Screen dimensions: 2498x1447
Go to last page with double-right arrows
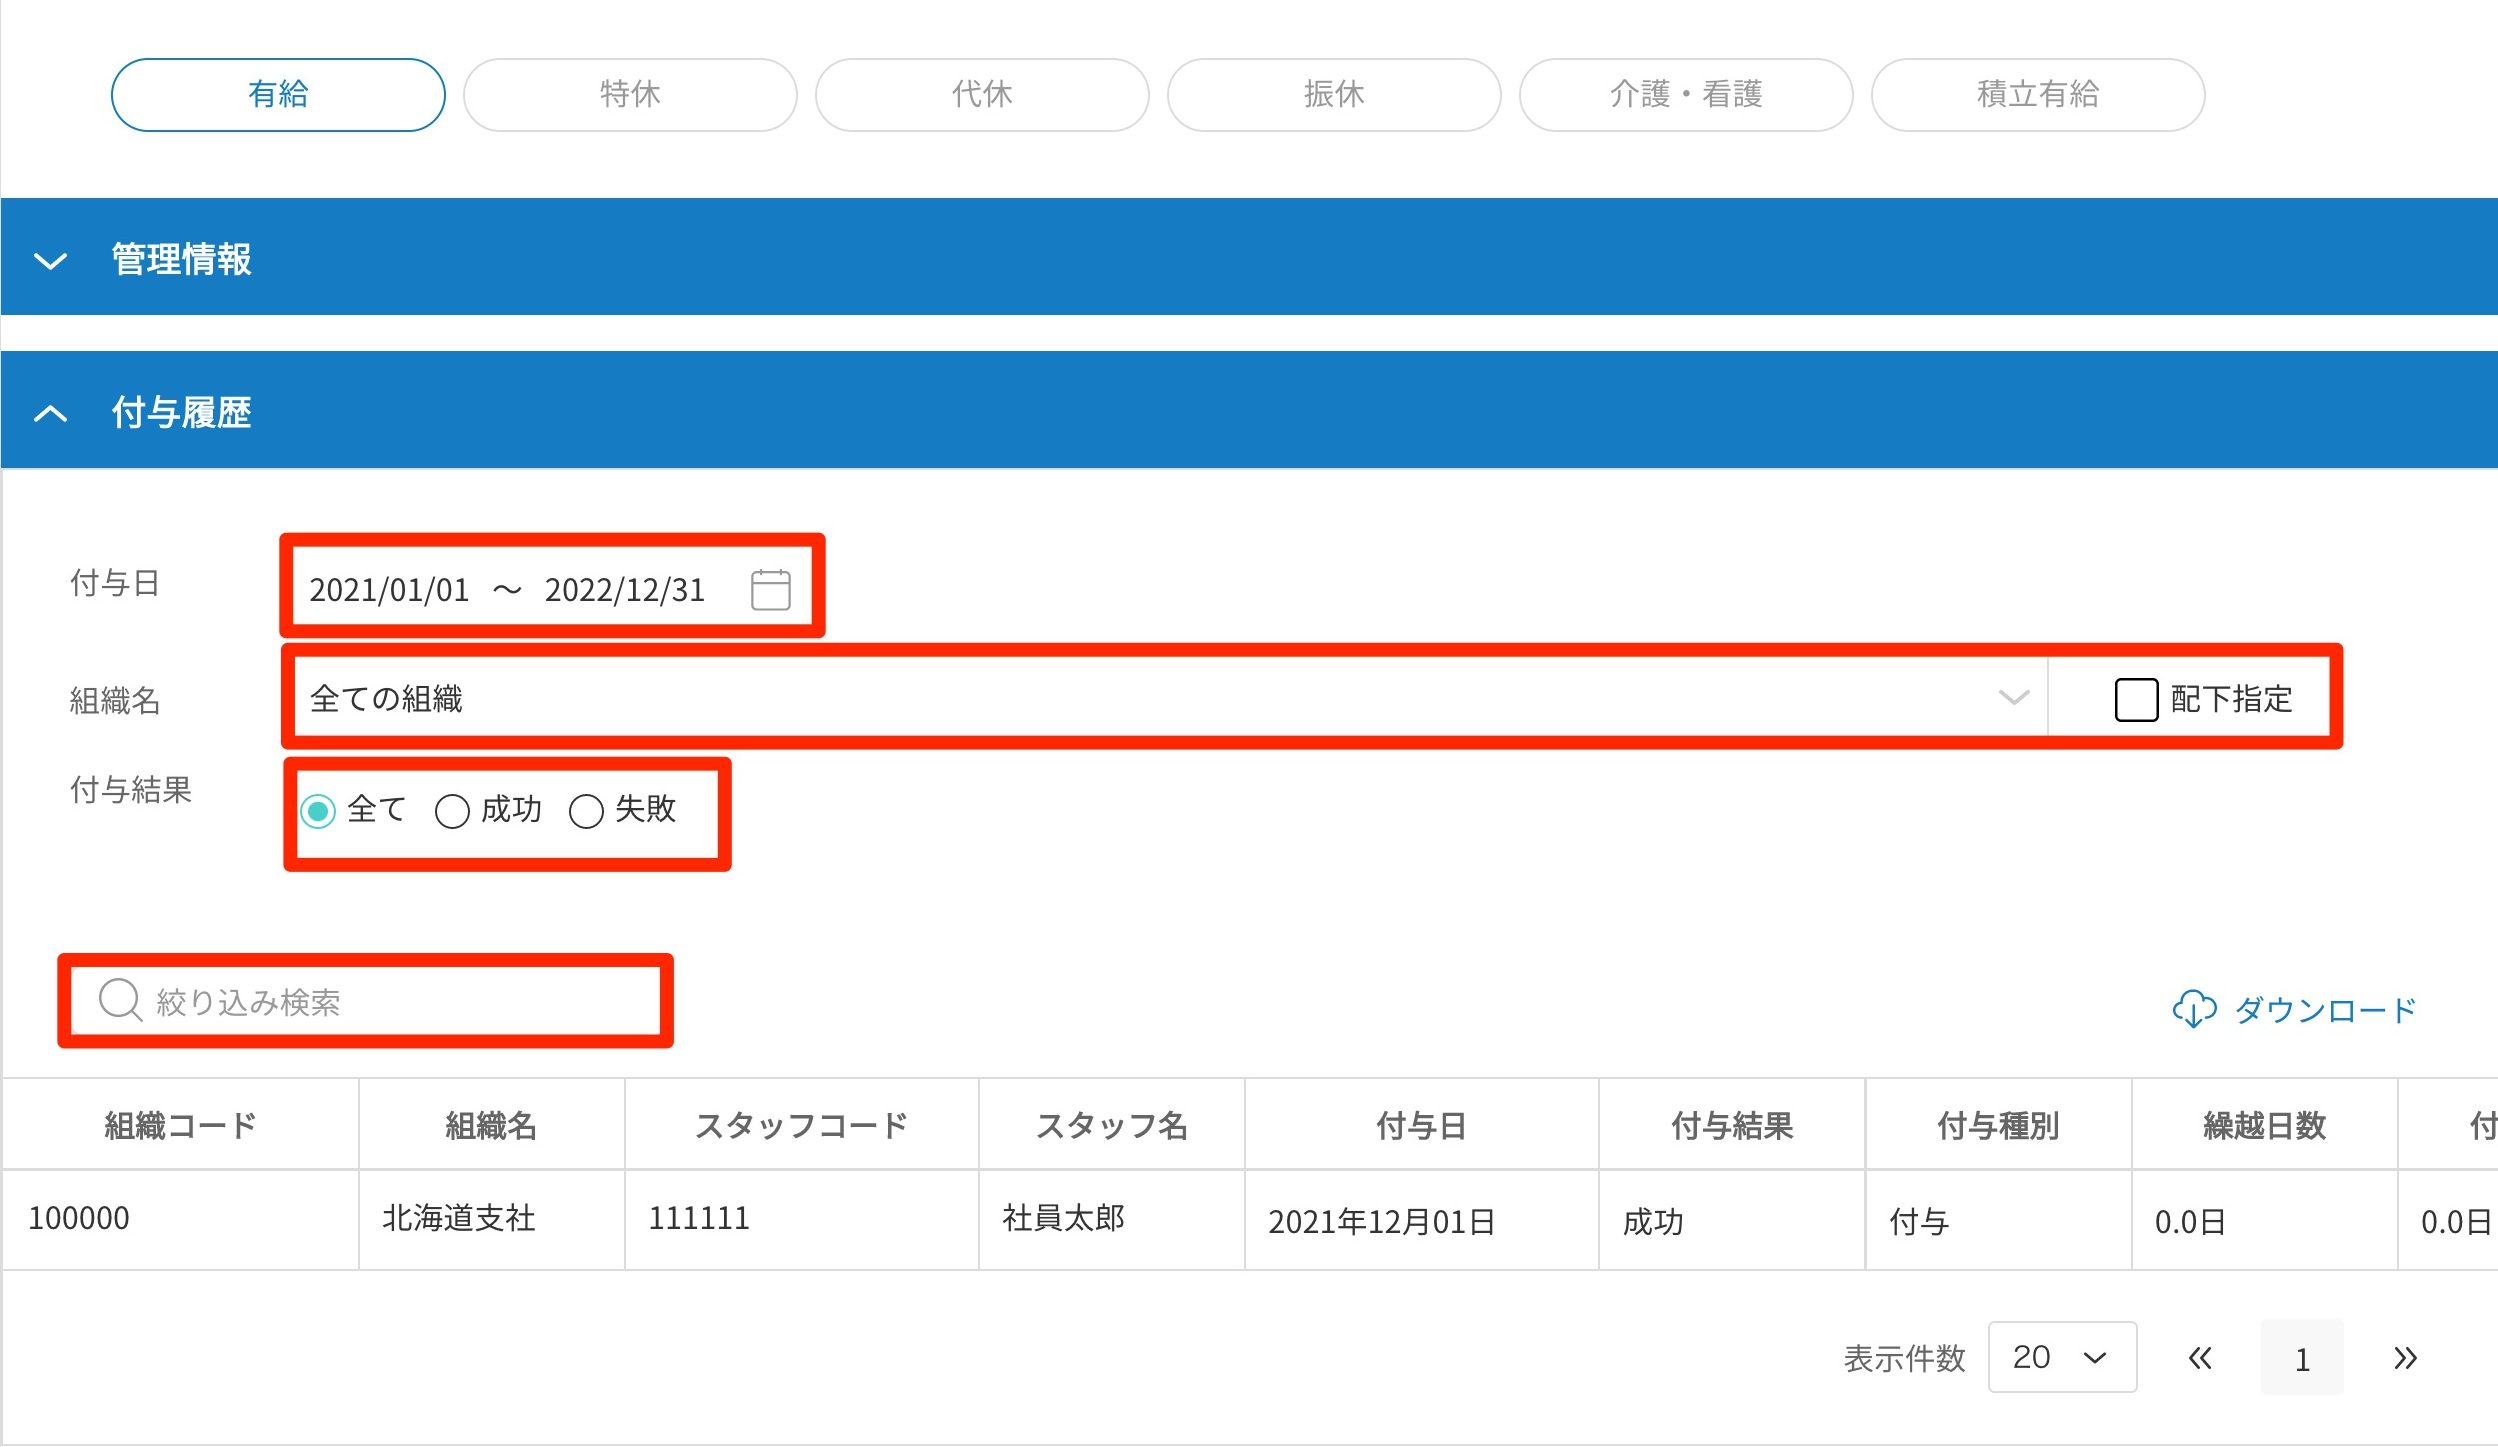(x=2405, y=1358)
